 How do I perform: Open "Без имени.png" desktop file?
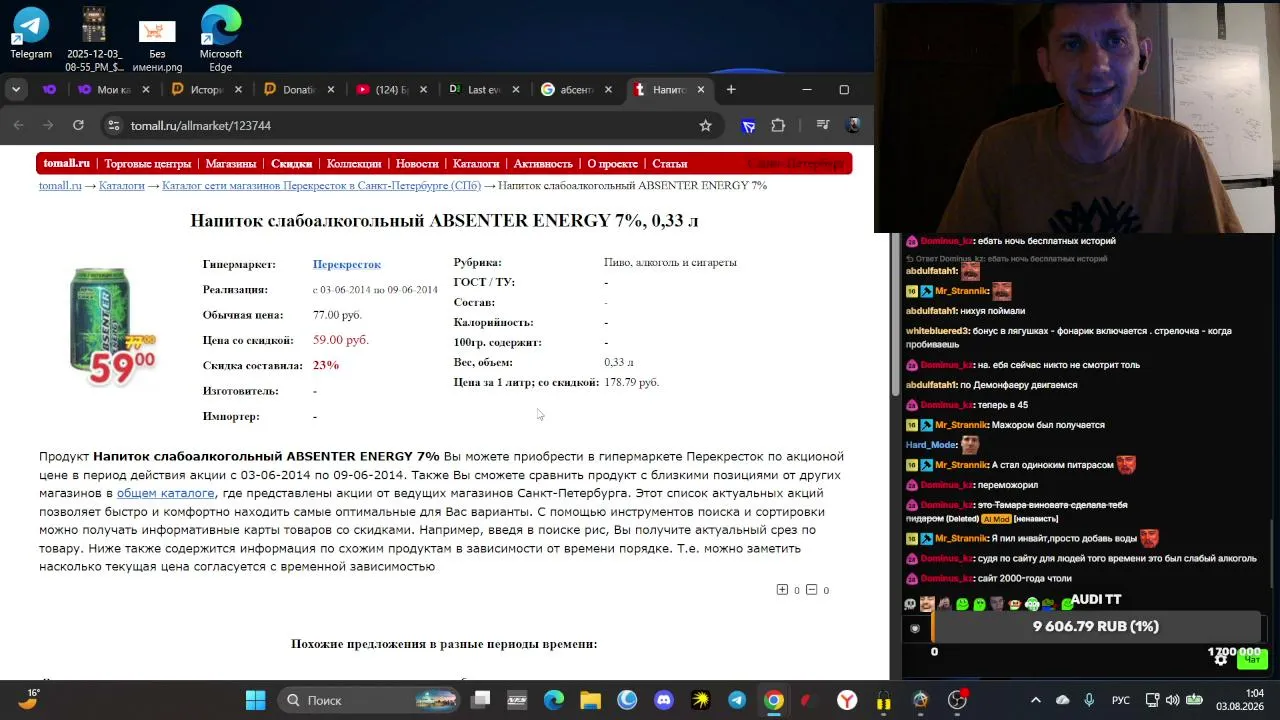click(x=157, y=46)
